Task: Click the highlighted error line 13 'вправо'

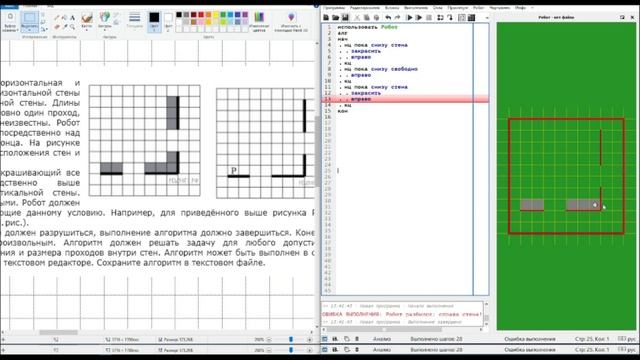Action: (406, 99)
